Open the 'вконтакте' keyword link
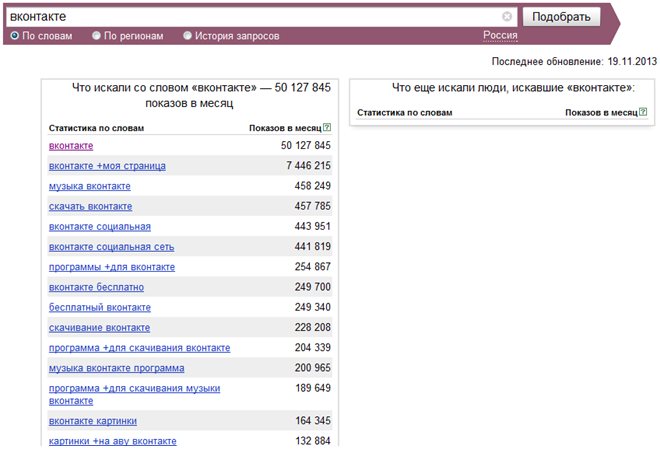This screenshot has width=660, height=452. click(71, 146)
